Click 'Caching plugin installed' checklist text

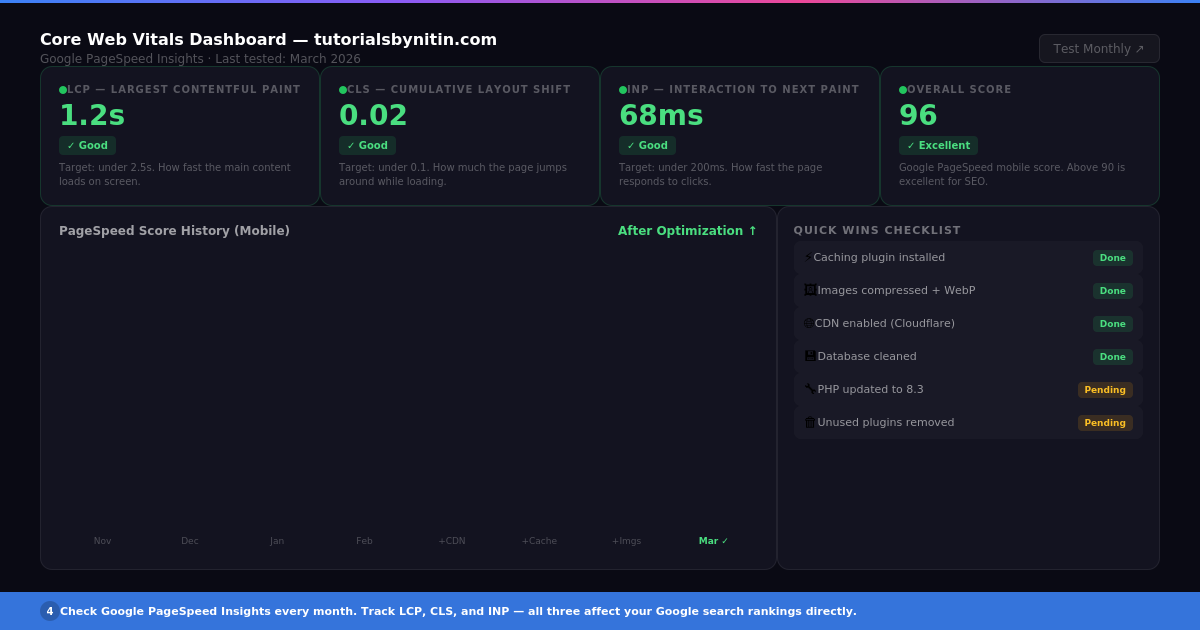(879, 257)
